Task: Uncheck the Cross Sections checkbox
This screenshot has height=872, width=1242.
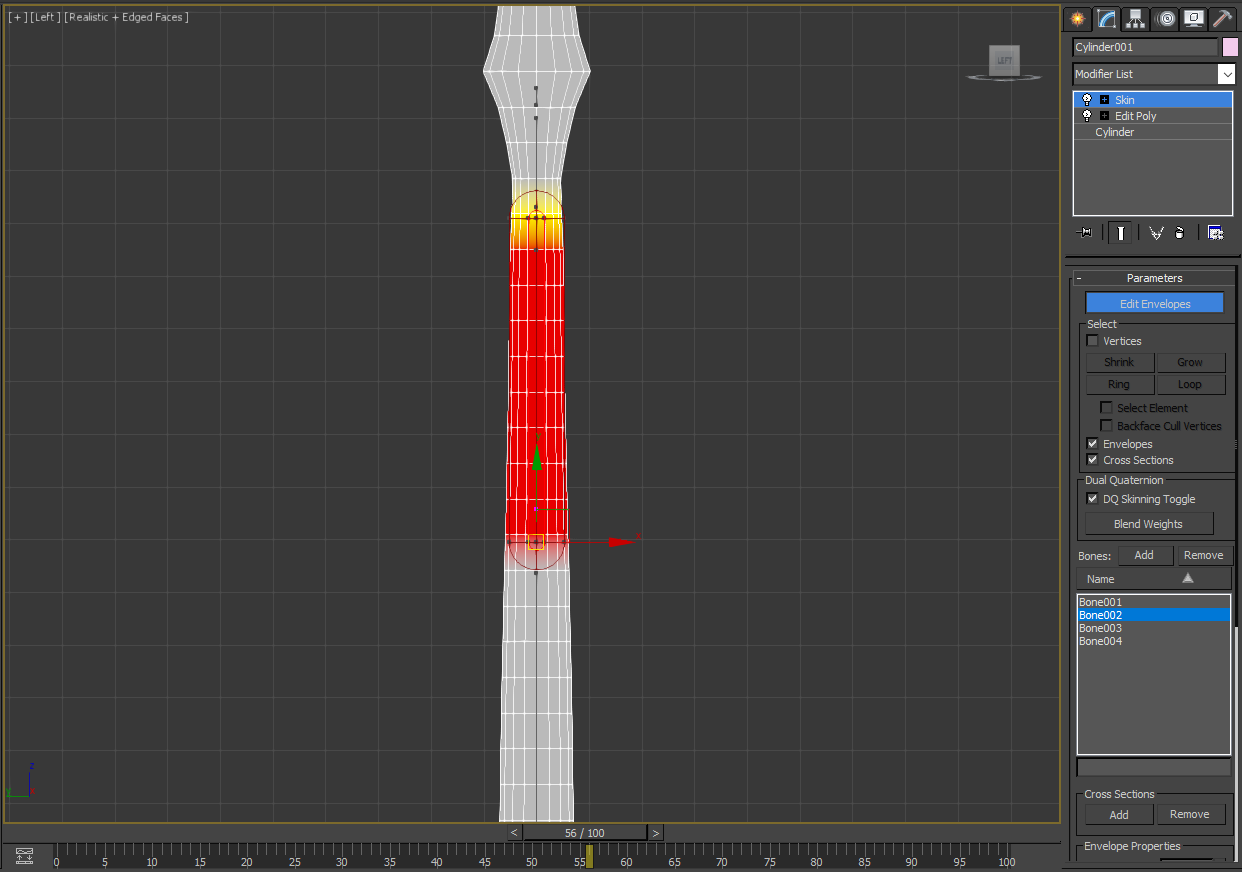Action: [1092, 460]
